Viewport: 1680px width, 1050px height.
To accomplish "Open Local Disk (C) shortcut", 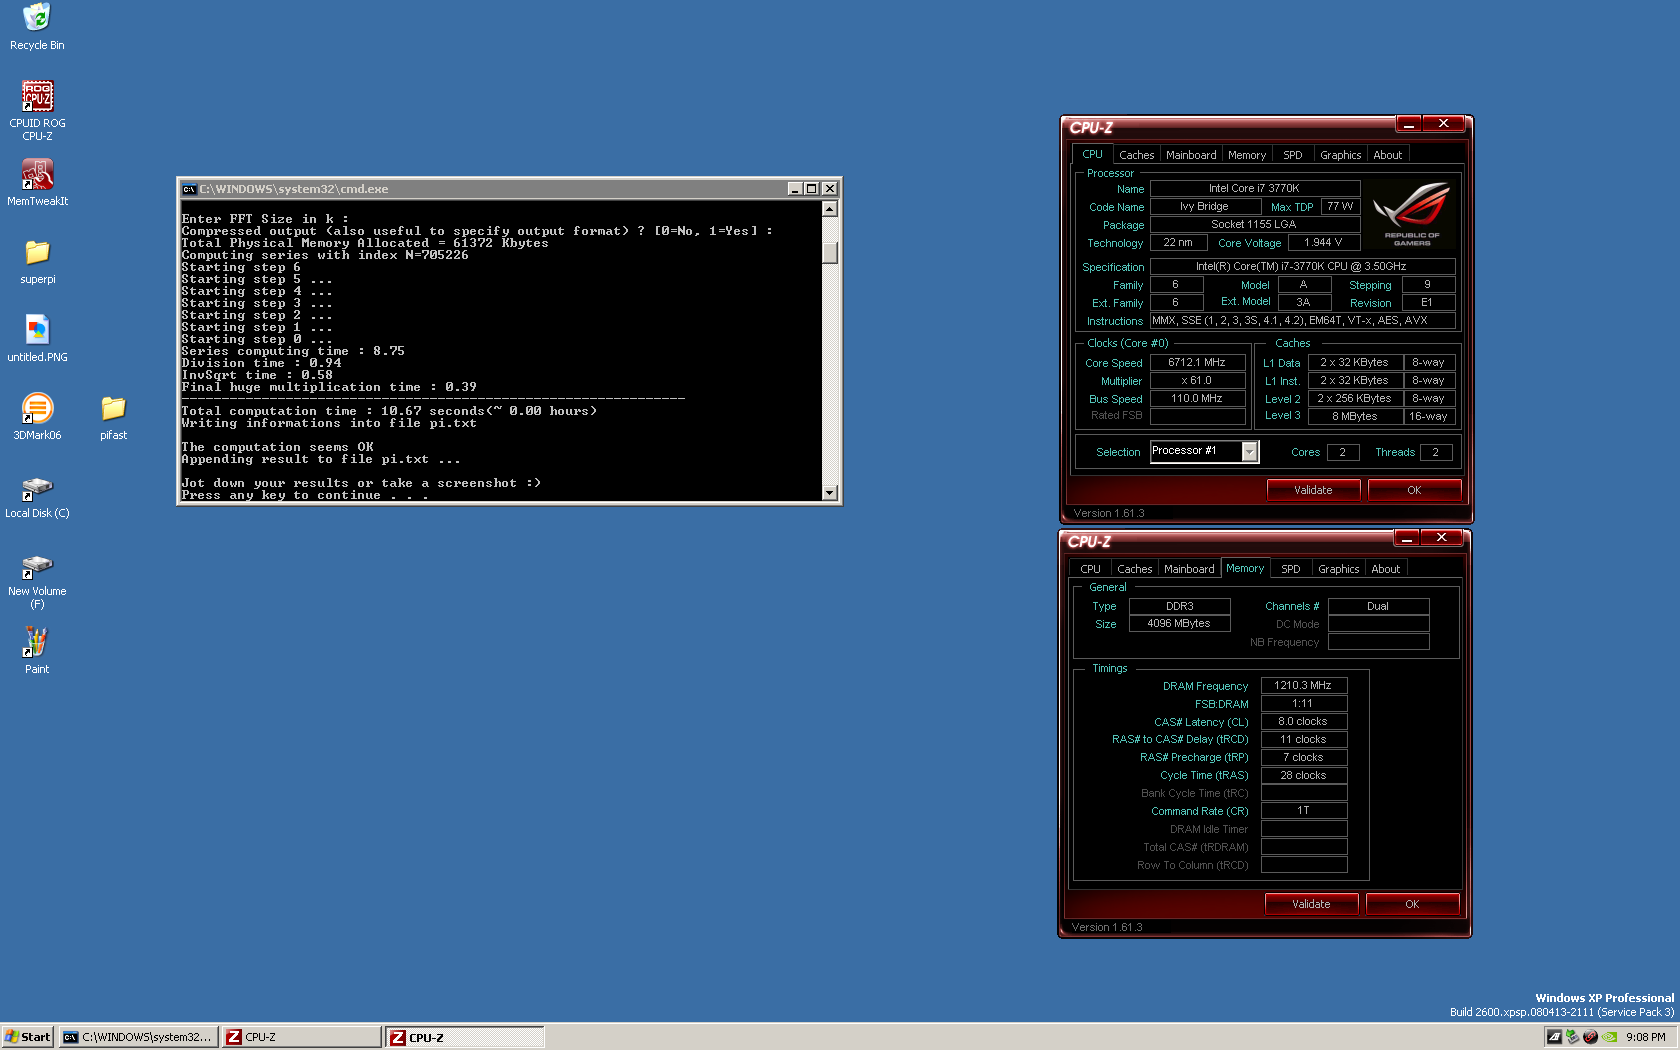I will point(37,495).
